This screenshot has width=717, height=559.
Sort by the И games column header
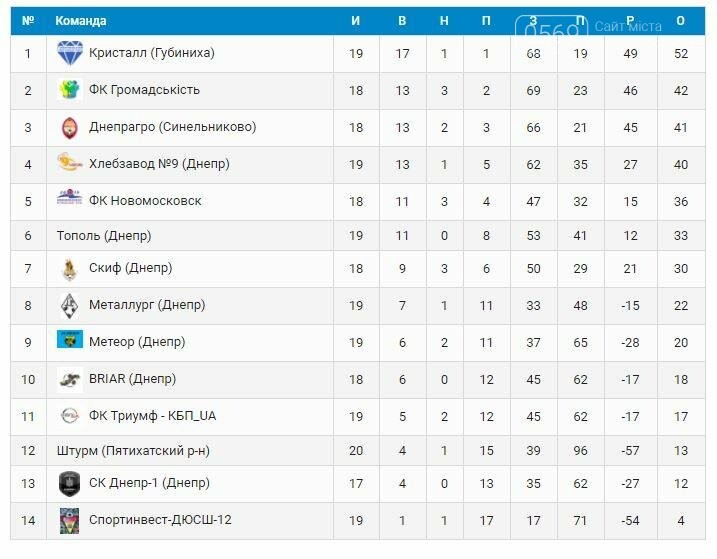point(356,21)
